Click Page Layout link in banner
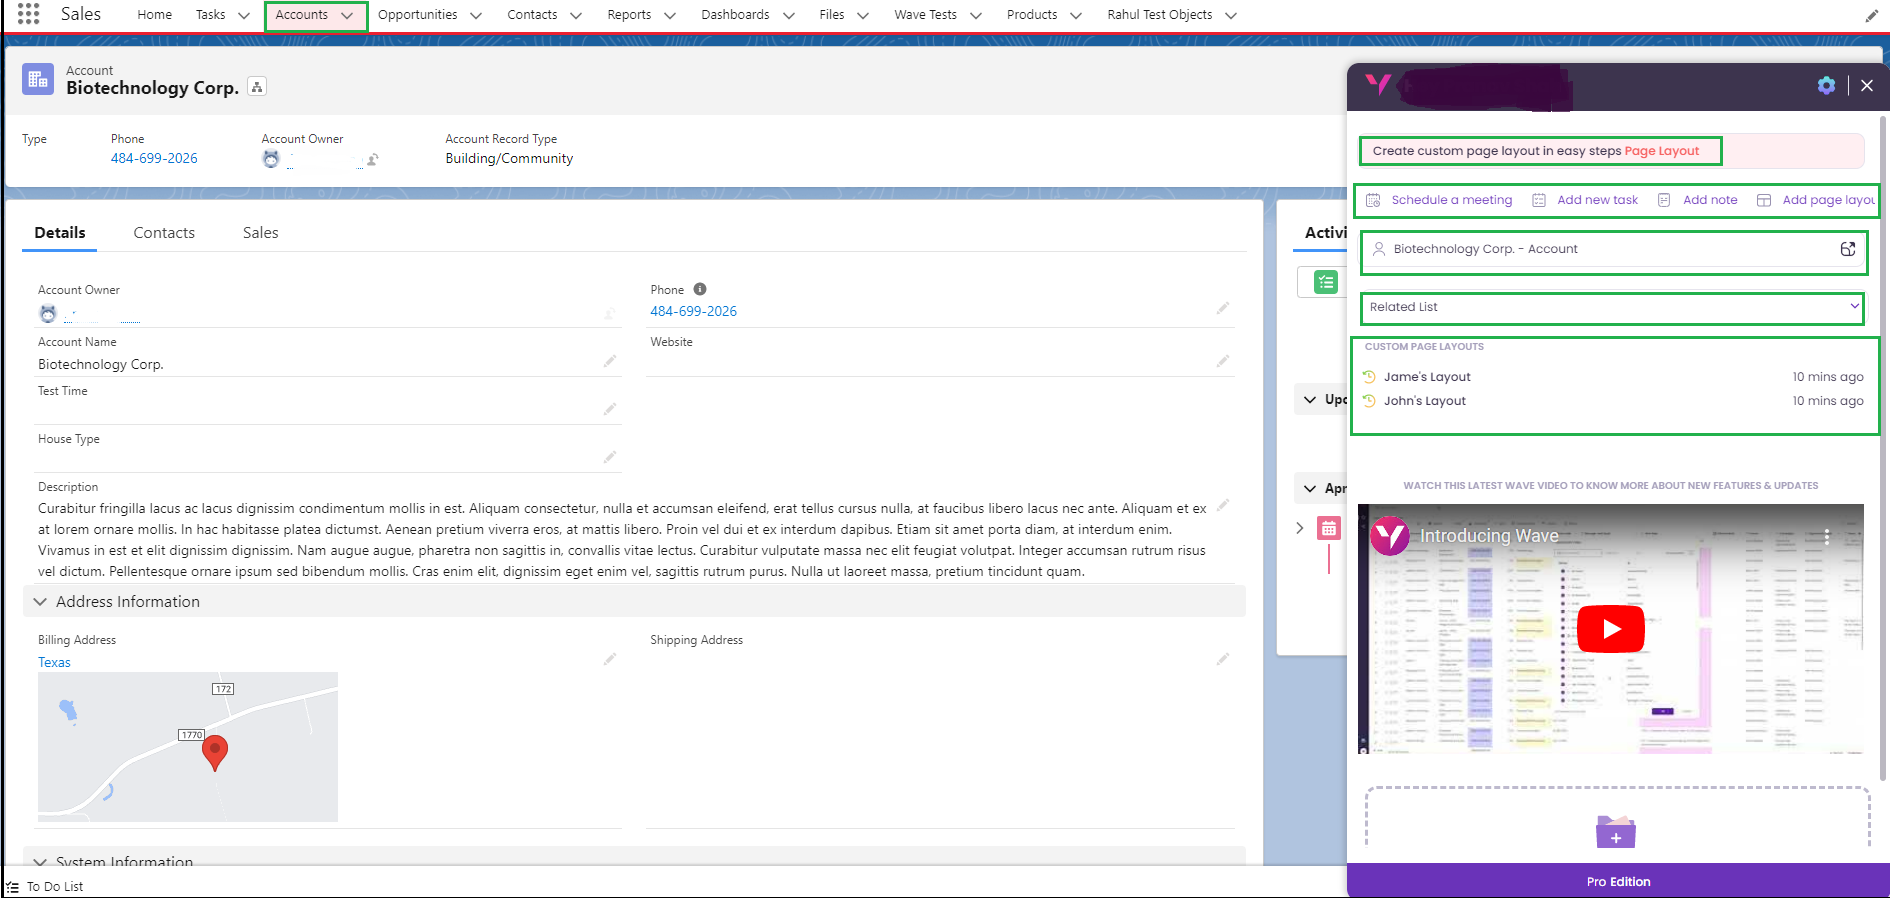The height and width of the screenshot is (898, 1890). [x=1662, y=151]
